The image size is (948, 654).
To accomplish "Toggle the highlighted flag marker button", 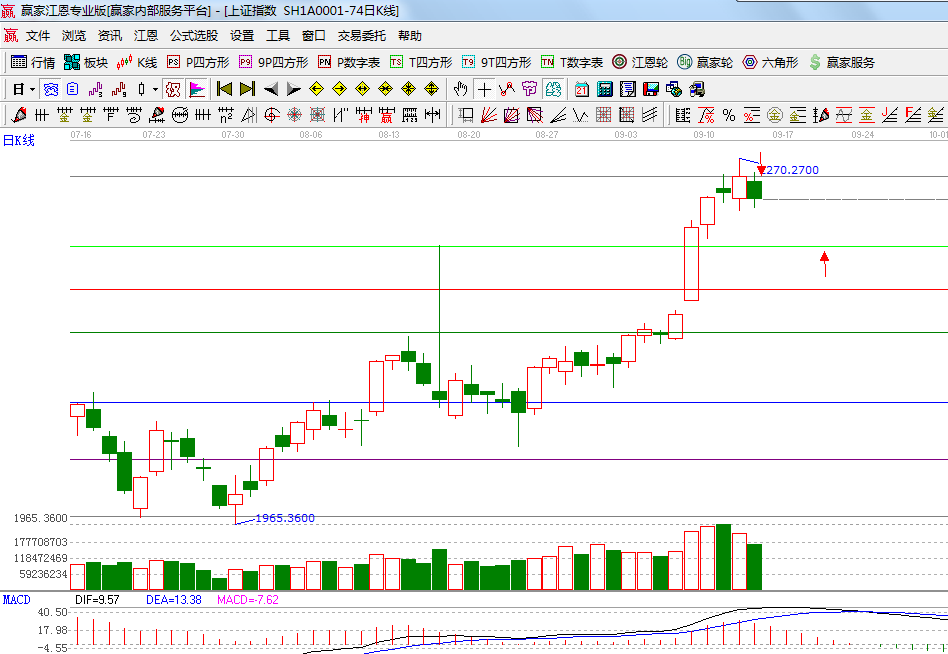I will [x=196, y=89].
